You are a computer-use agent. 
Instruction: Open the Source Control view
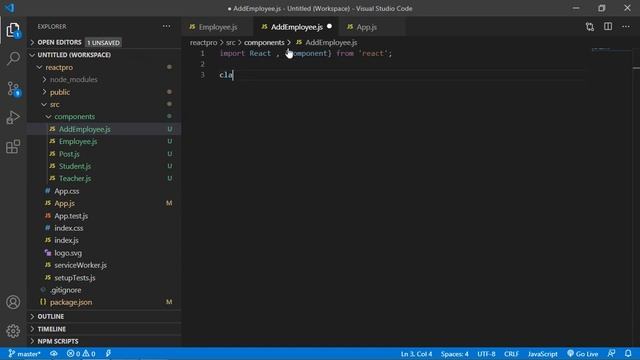coord(13,88)
